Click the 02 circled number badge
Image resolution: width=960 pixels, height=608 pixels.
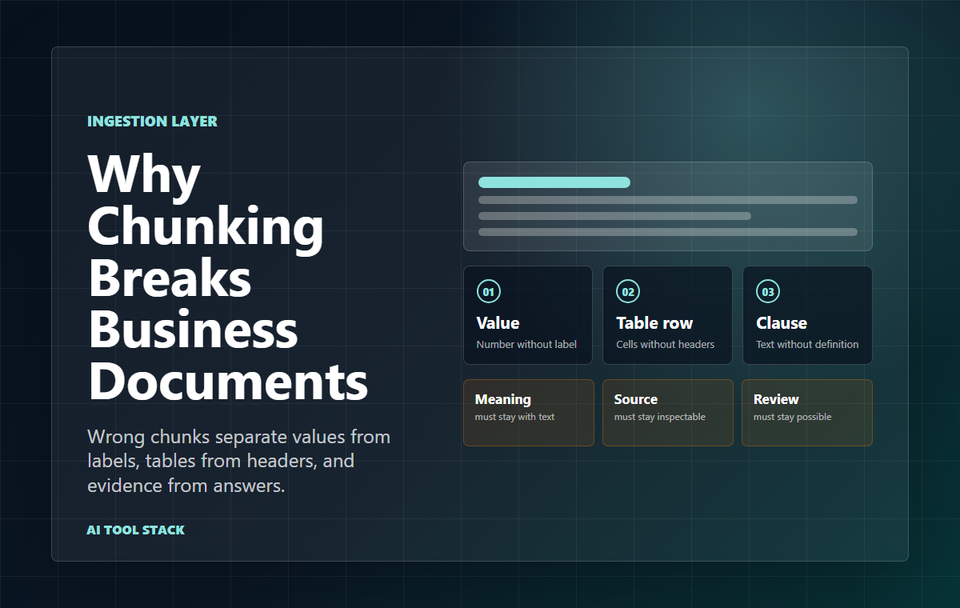(628, 291)
